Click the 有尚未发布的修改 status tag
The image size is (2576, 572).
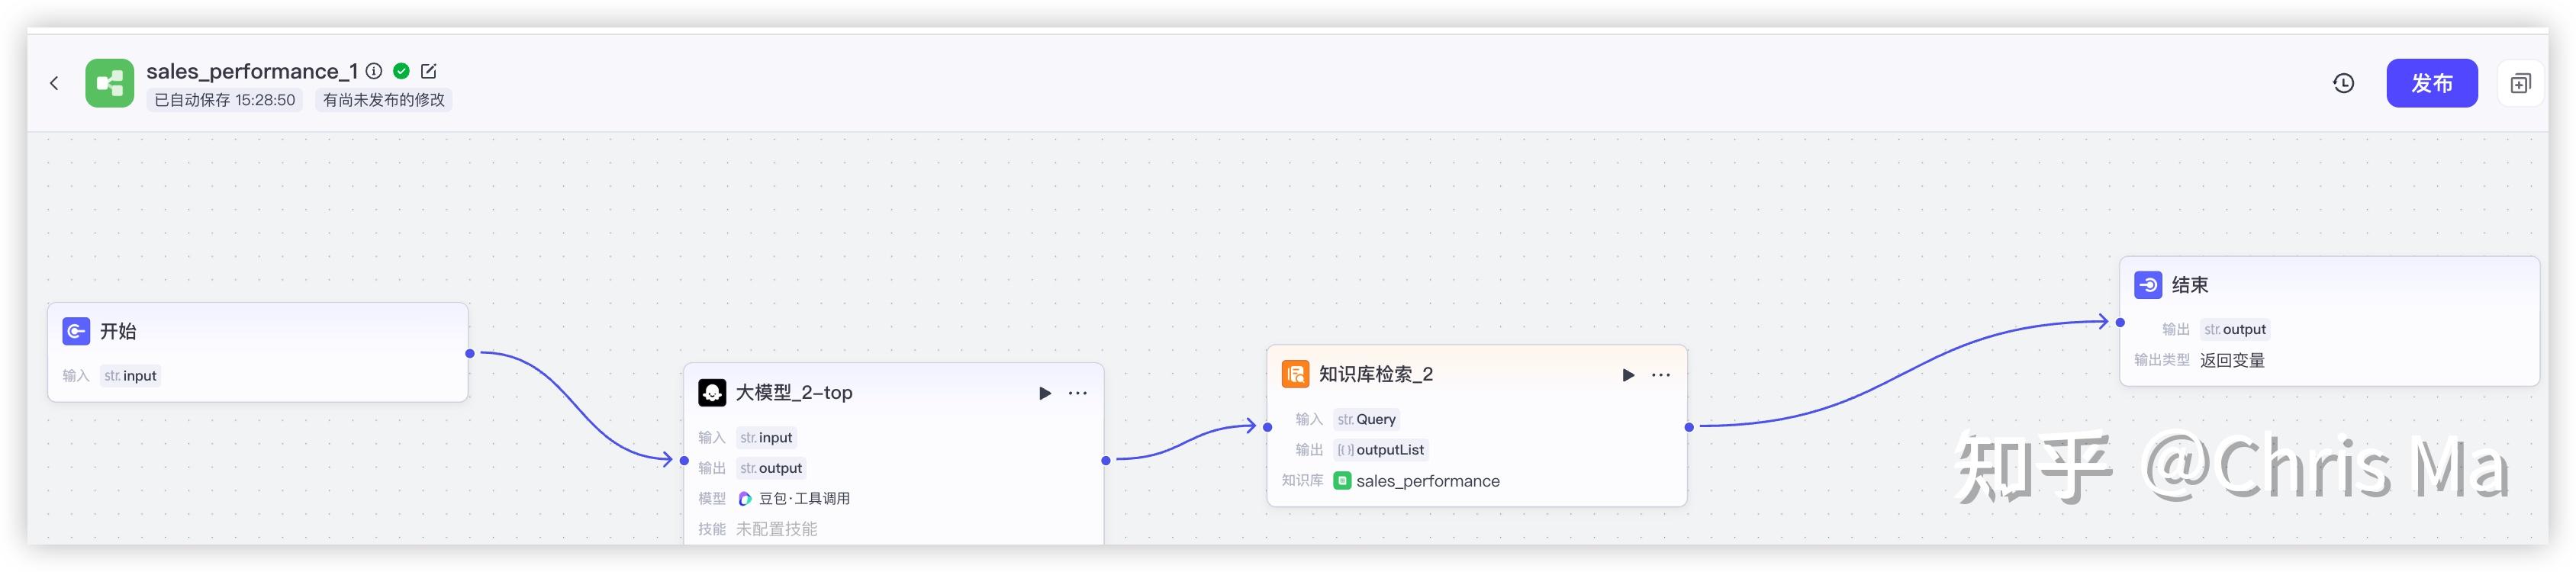point(384,100)
